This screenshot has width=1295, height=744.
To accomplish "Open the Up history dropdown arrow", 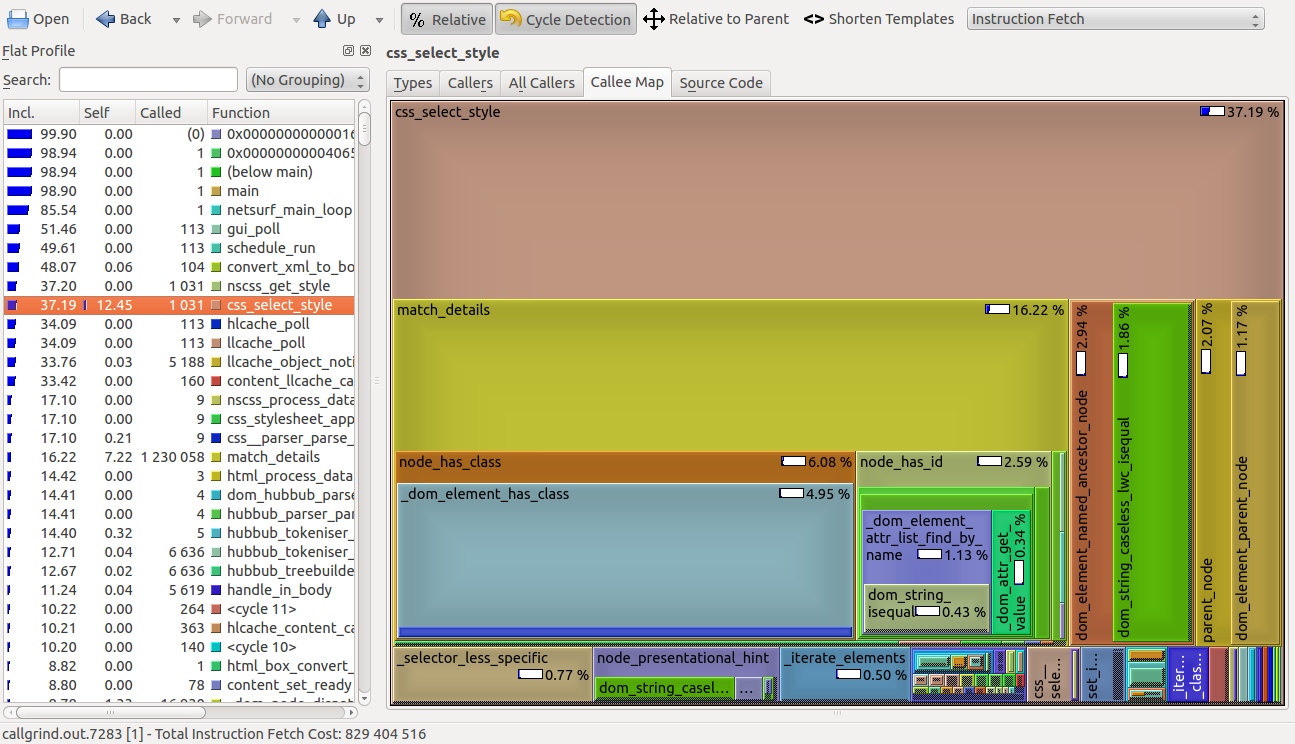I will point(379,19).
